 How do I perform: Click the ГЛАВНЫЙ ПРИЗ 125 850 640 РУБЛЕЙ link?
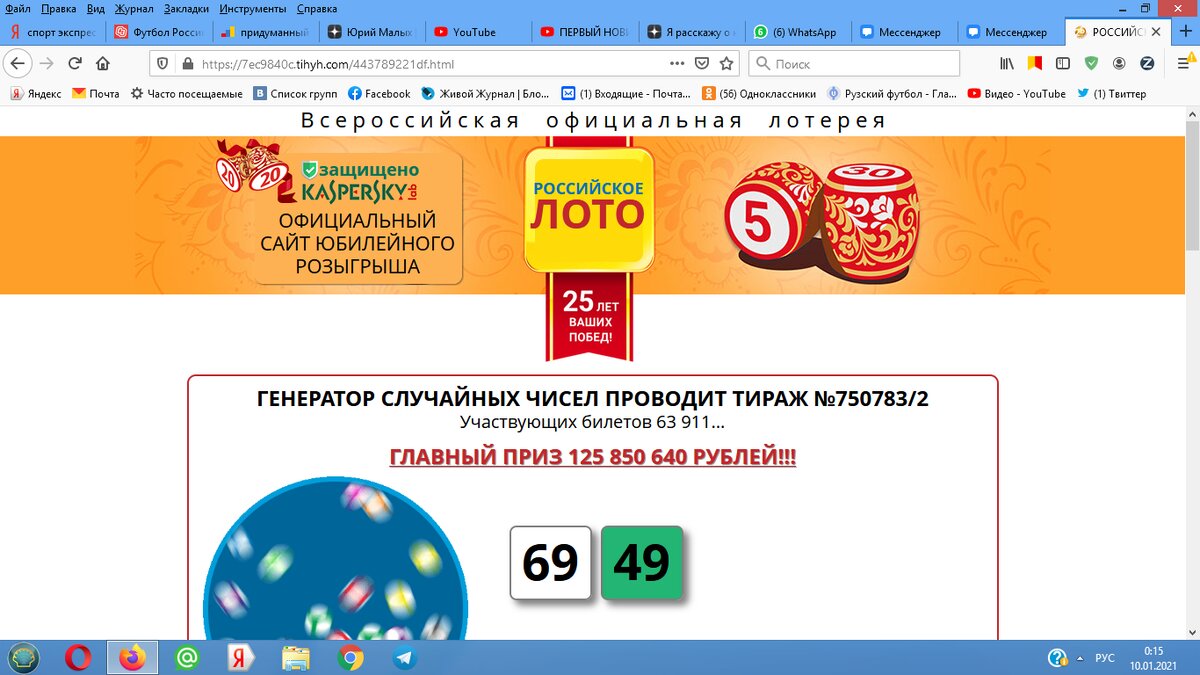tap(593, 458)
